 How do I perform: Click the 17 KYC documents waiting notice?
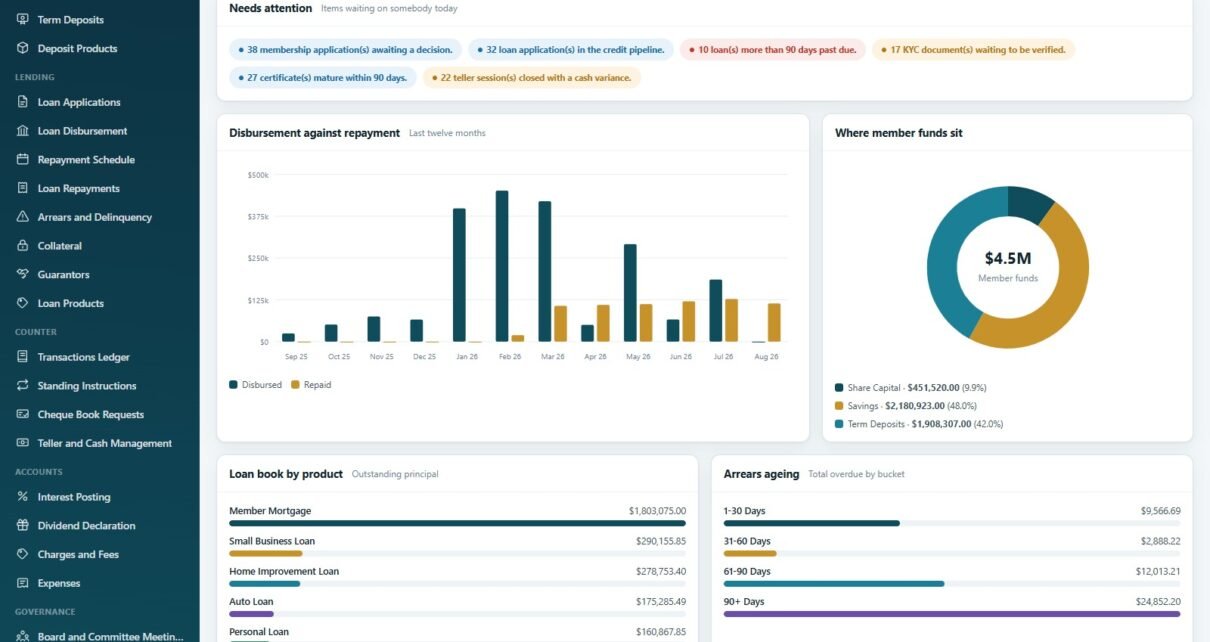pos(973,49)
